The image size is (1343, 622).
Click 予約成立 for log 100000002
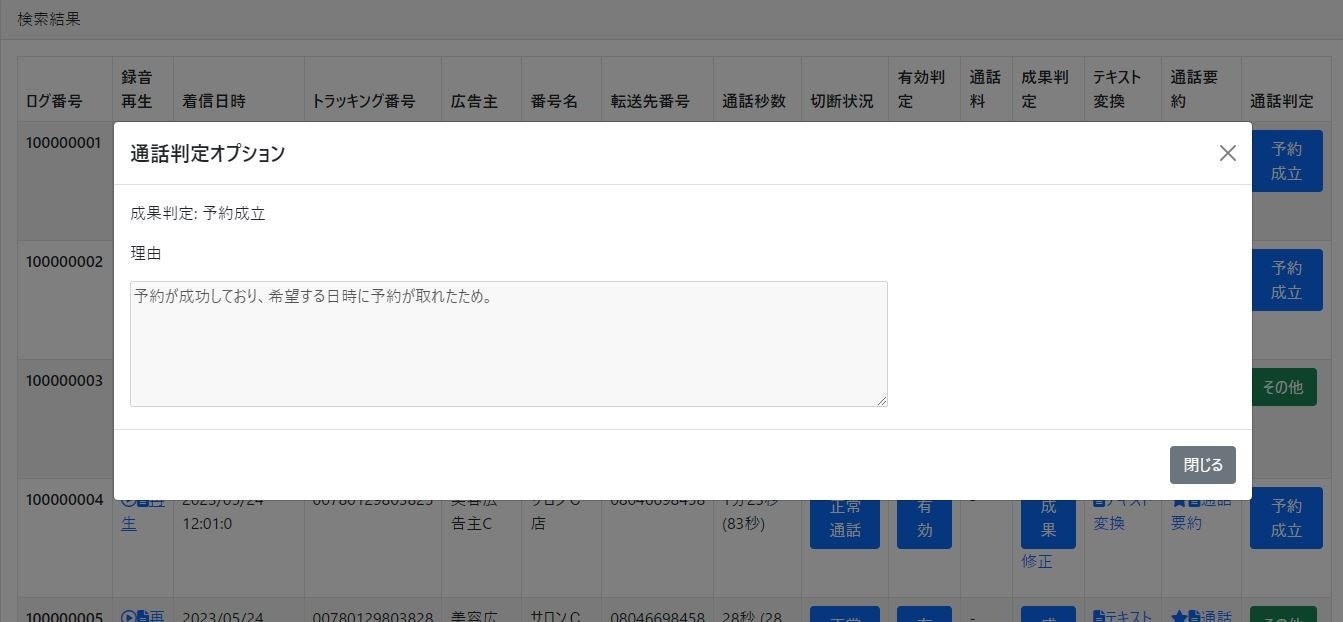click(1286, 279)
